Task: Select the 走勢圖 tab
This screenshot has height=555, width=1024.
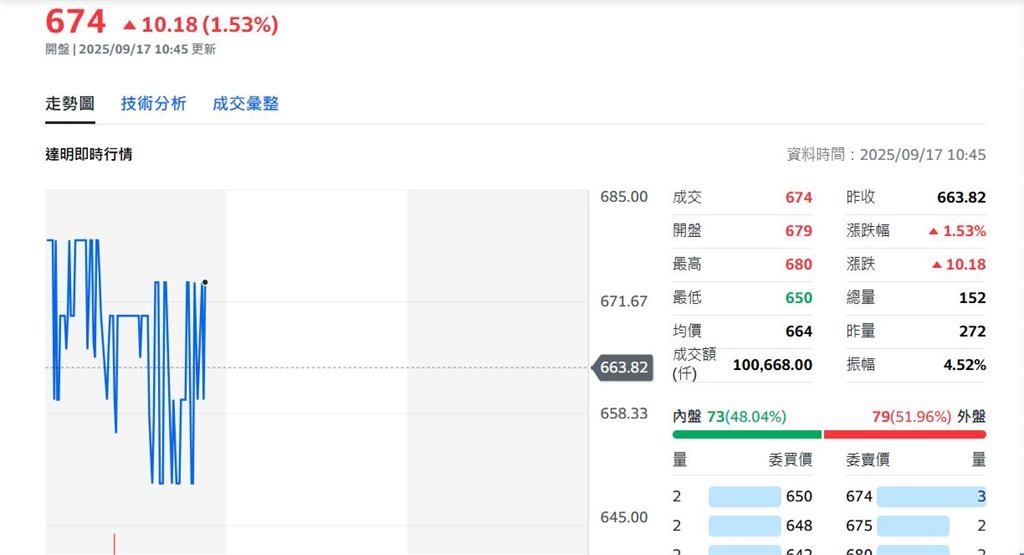Action: [70, 103]
